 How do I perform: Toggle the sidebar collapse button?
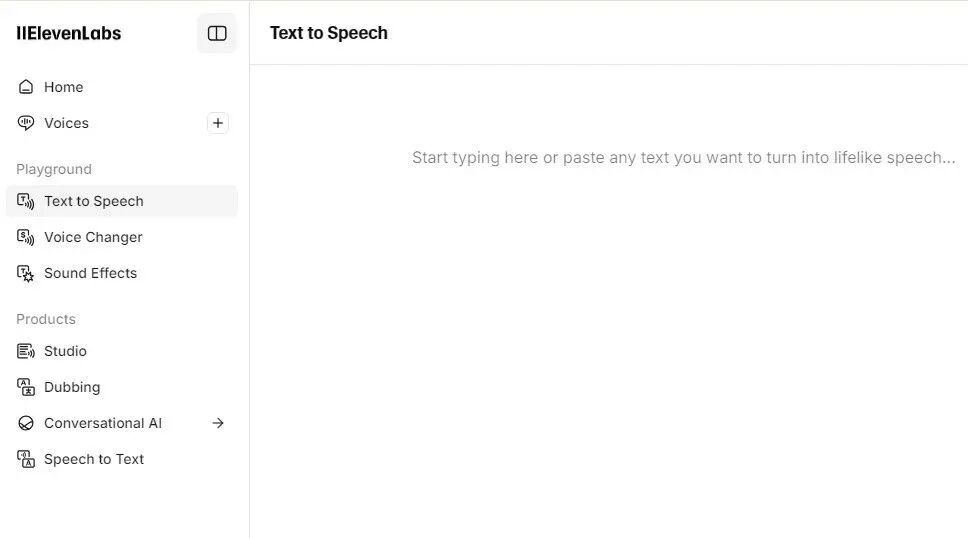[217, 33]
